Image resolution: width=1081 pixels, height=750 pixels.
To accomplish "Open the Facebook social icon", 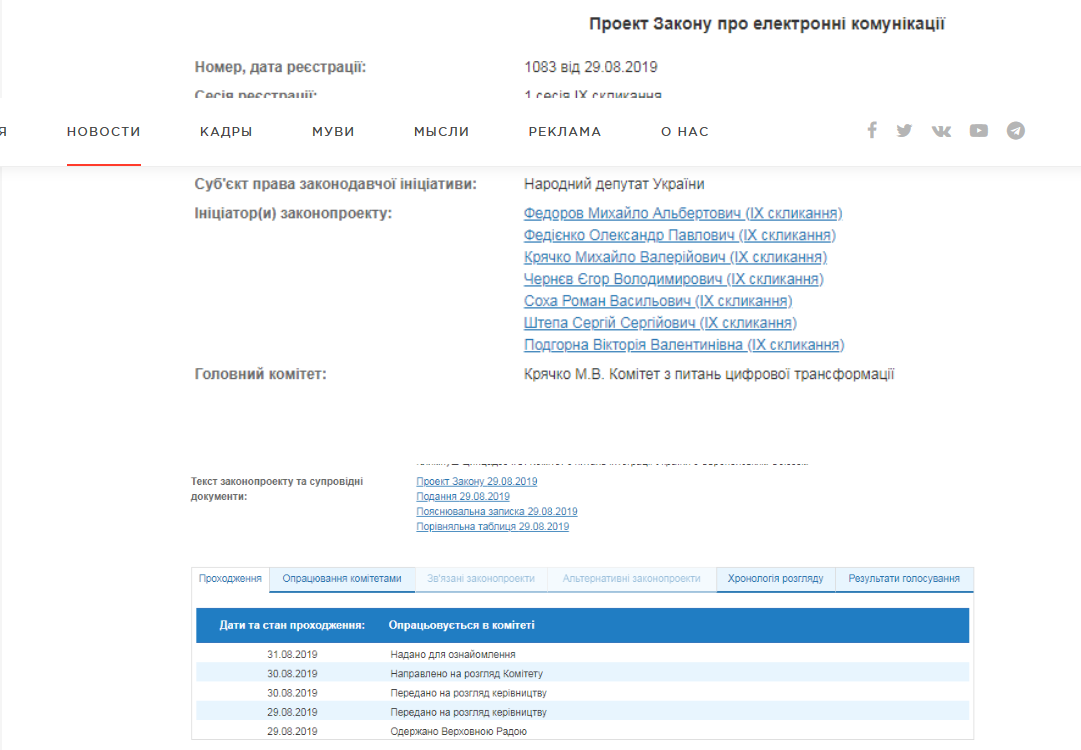I will click(x=872, y=130).
